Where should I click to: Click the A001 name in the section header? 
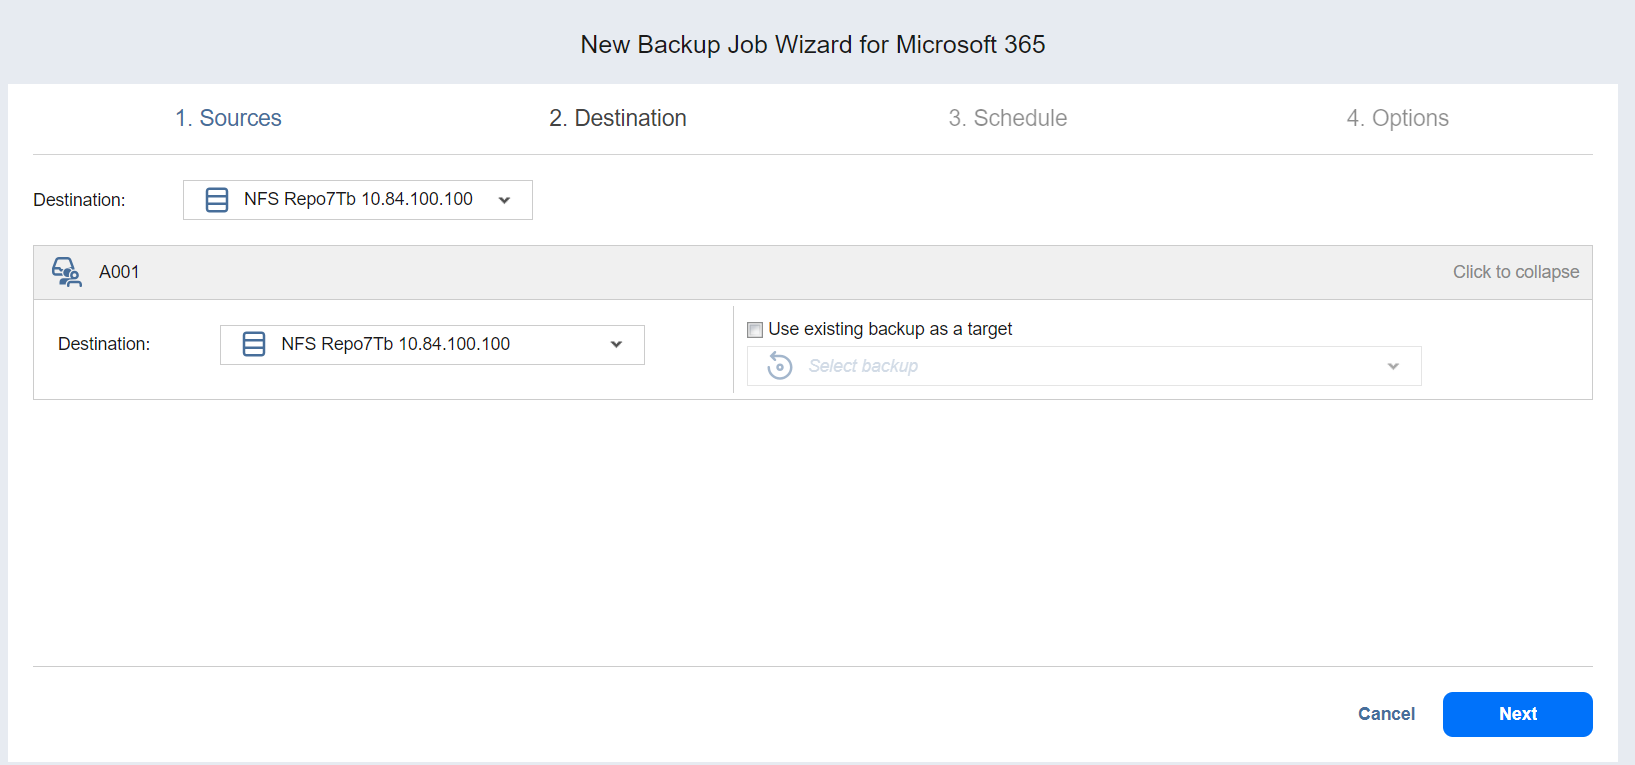[119, 272]
